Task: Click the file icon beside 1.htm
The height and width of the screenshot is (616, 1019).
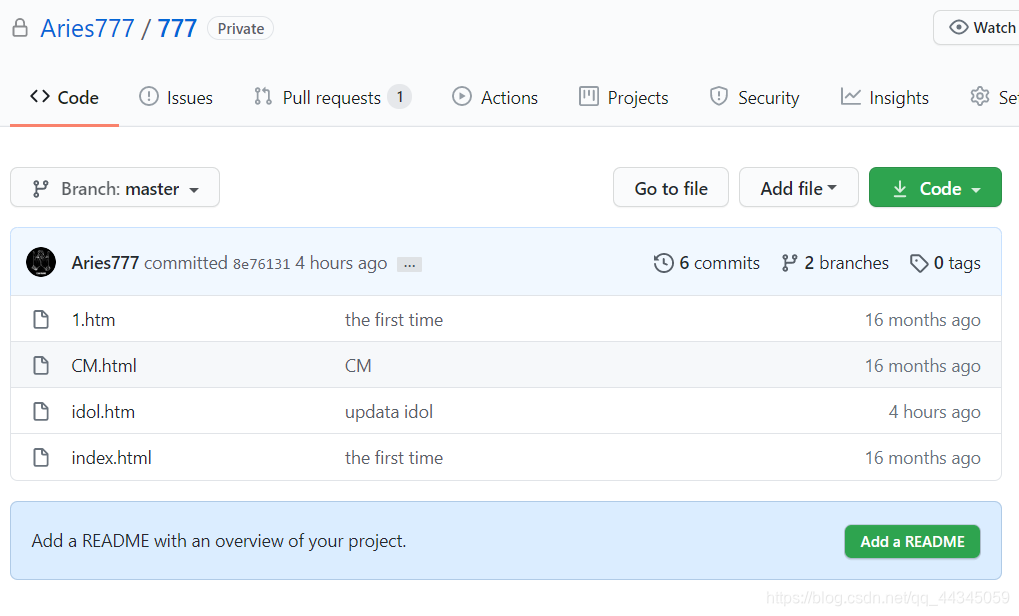Action: point(41,320)
